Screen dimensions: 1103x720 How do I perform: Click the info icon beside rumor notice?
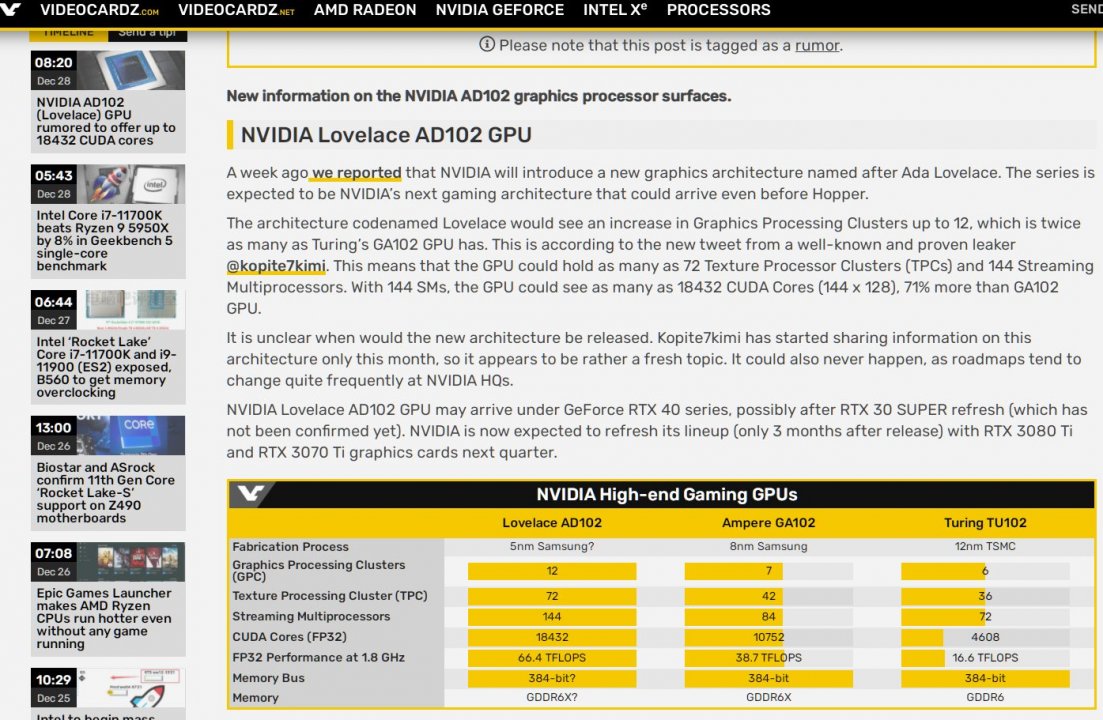click(487, 44)
